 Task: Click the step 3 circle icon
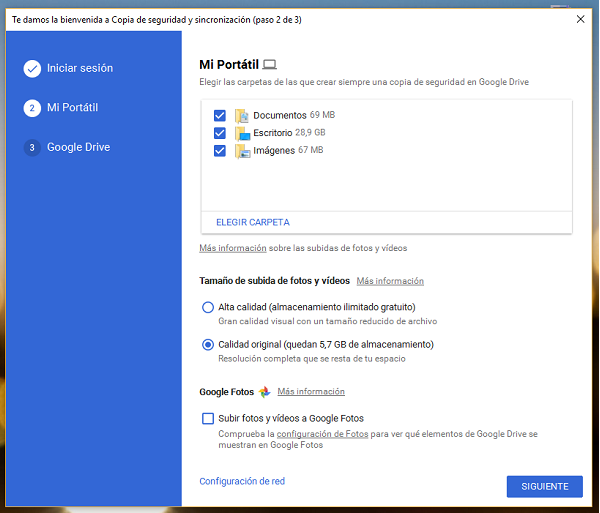click(32, 148)
